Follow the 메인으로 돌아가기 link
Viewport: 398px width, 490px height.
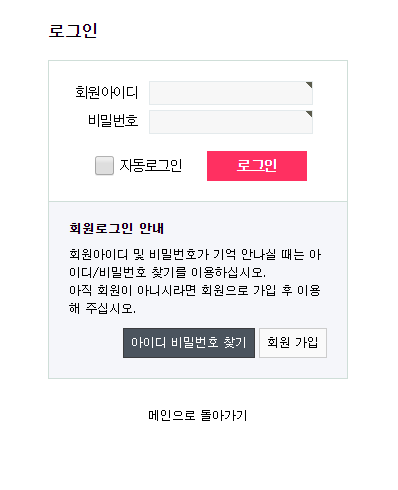coord(198,416)
